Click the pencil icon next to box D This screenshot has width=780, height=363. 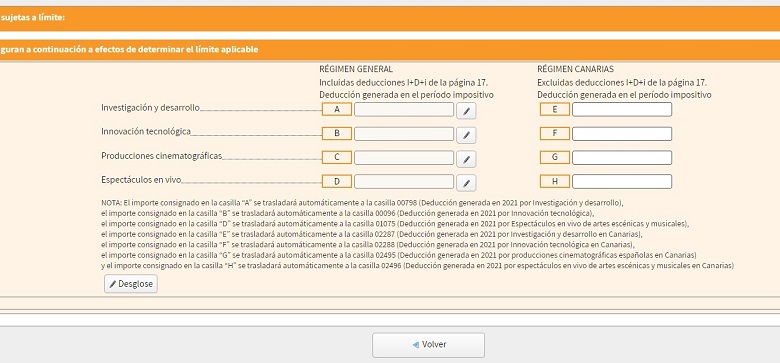pos(466,183)
